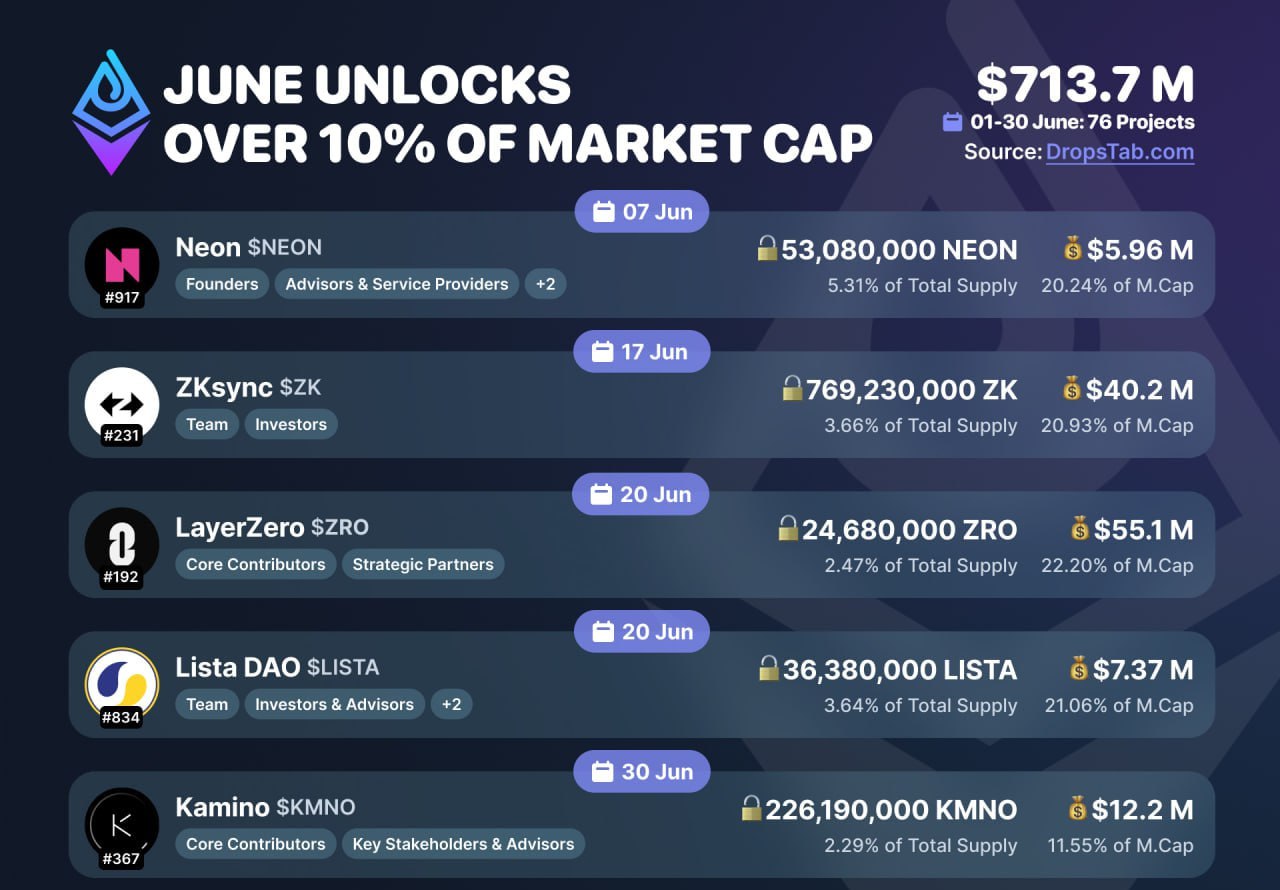Select the 07 Jun date badge
The width and height of the screenshot is (1280, 890).
(641, 212)
